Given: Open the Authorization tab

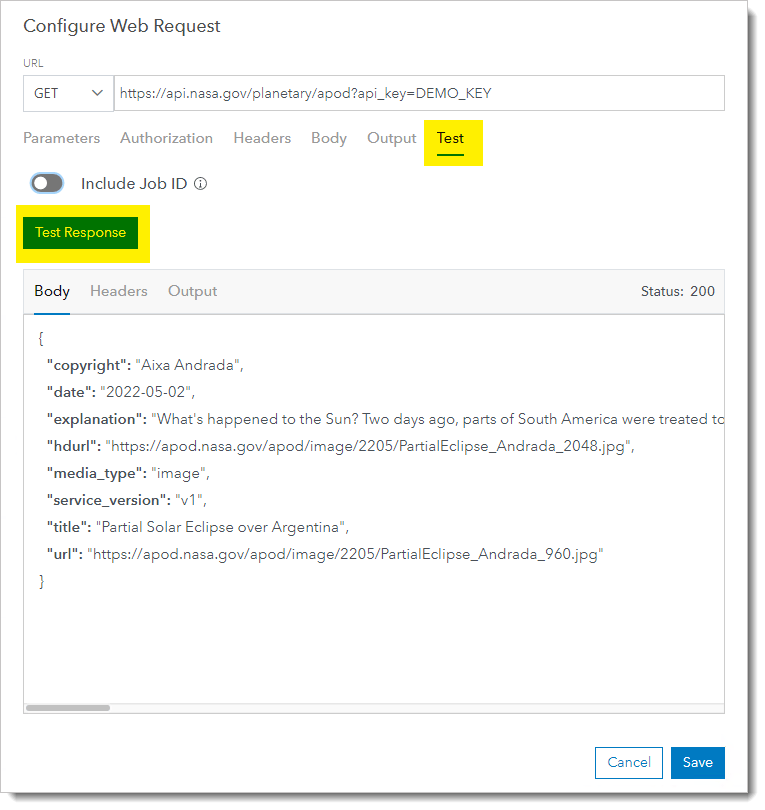Looking at the screenshot, I should [x=166, y=138].
